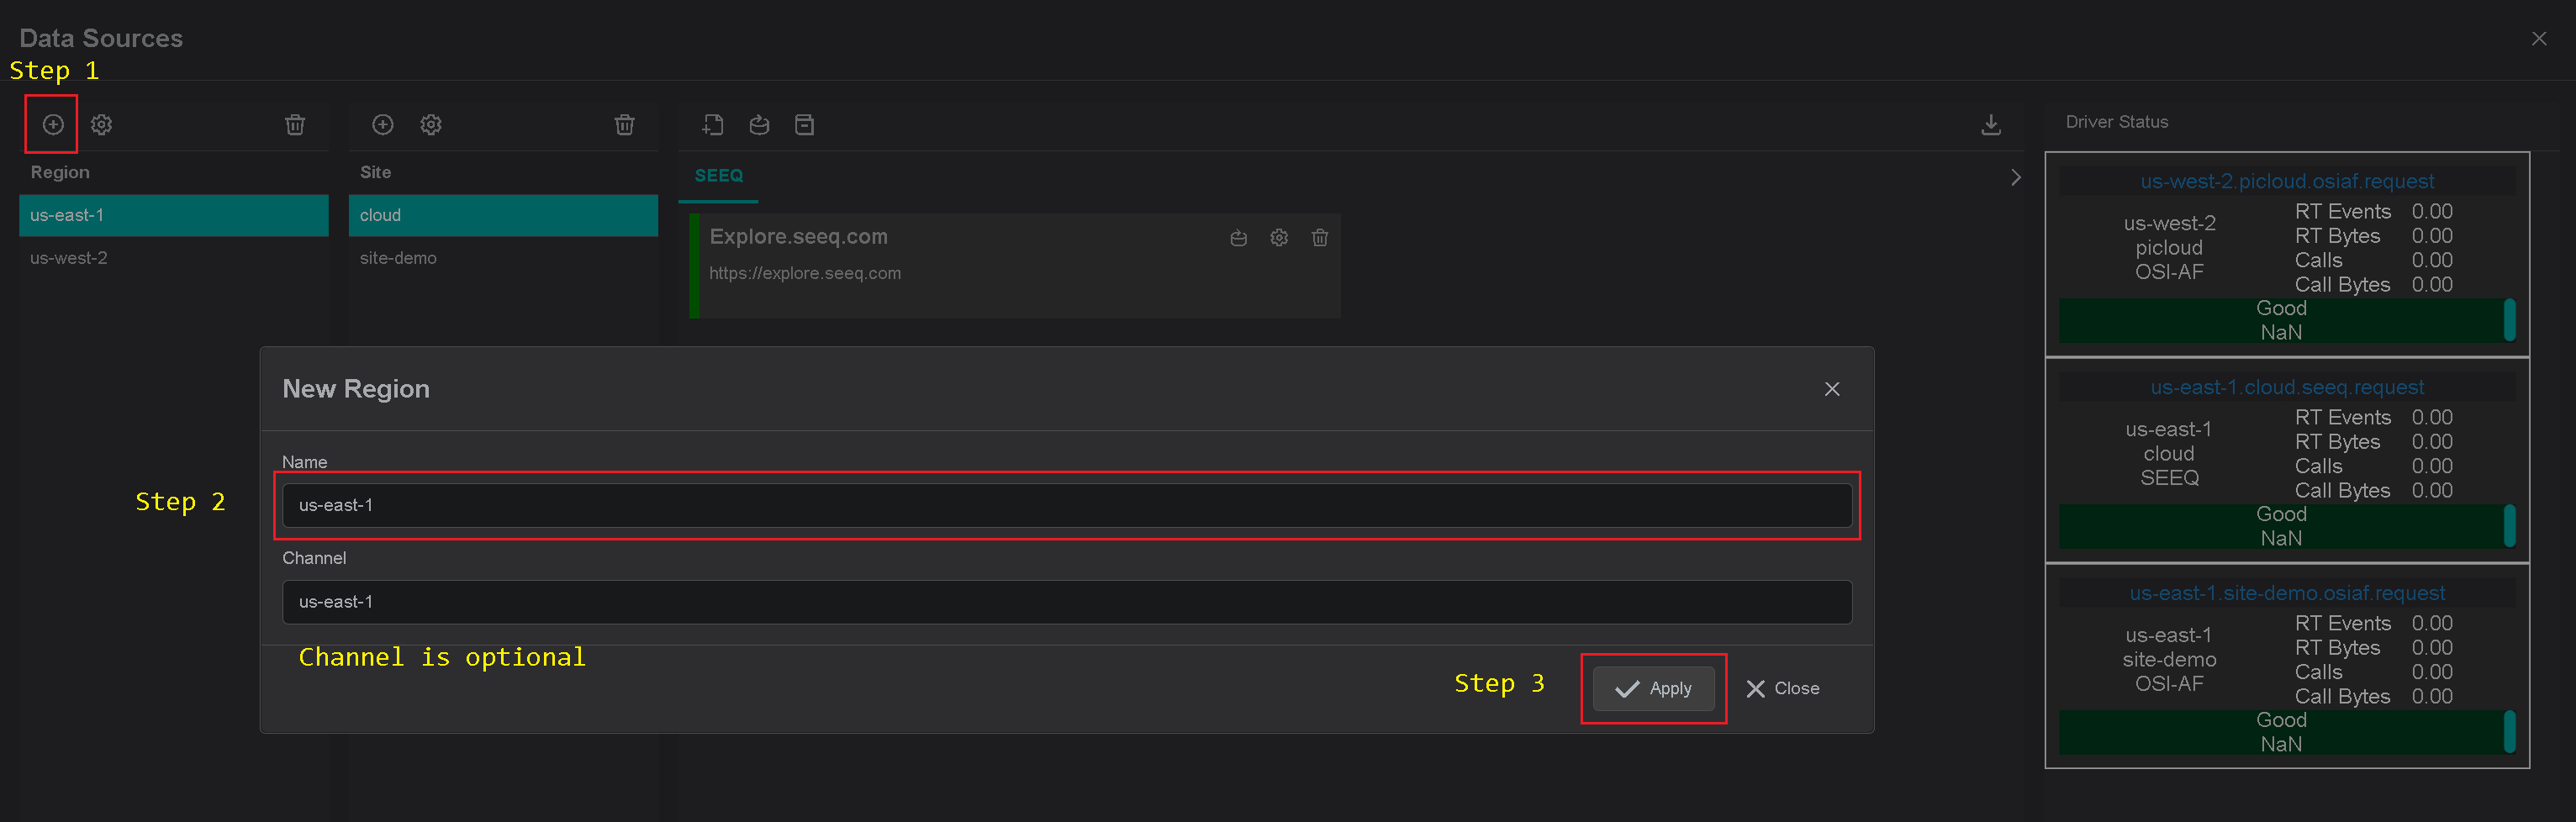2576x822 pixels.
Task: Click the Apply button
Action: point(1653,688)
